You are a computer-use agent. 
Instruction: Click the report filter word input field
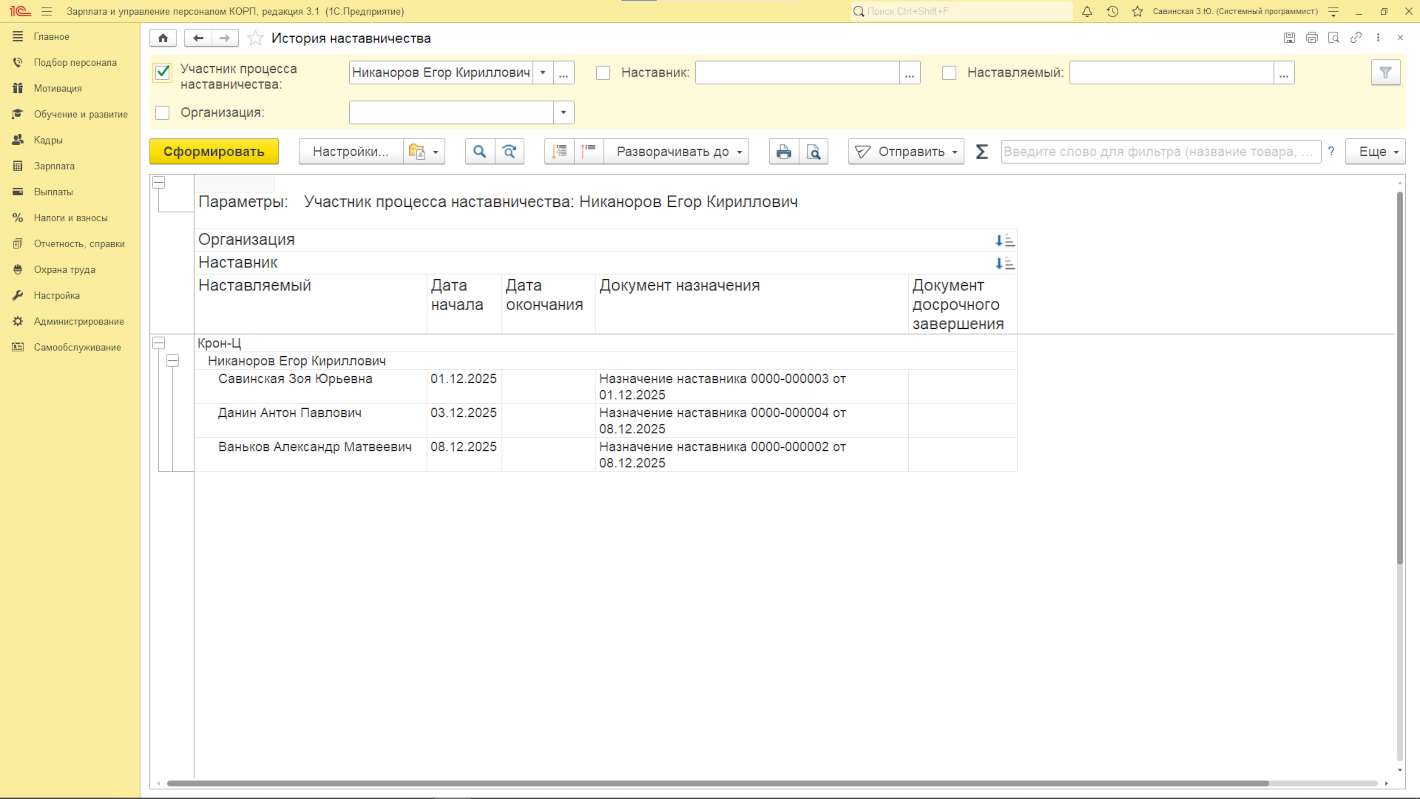[1160, 152]
